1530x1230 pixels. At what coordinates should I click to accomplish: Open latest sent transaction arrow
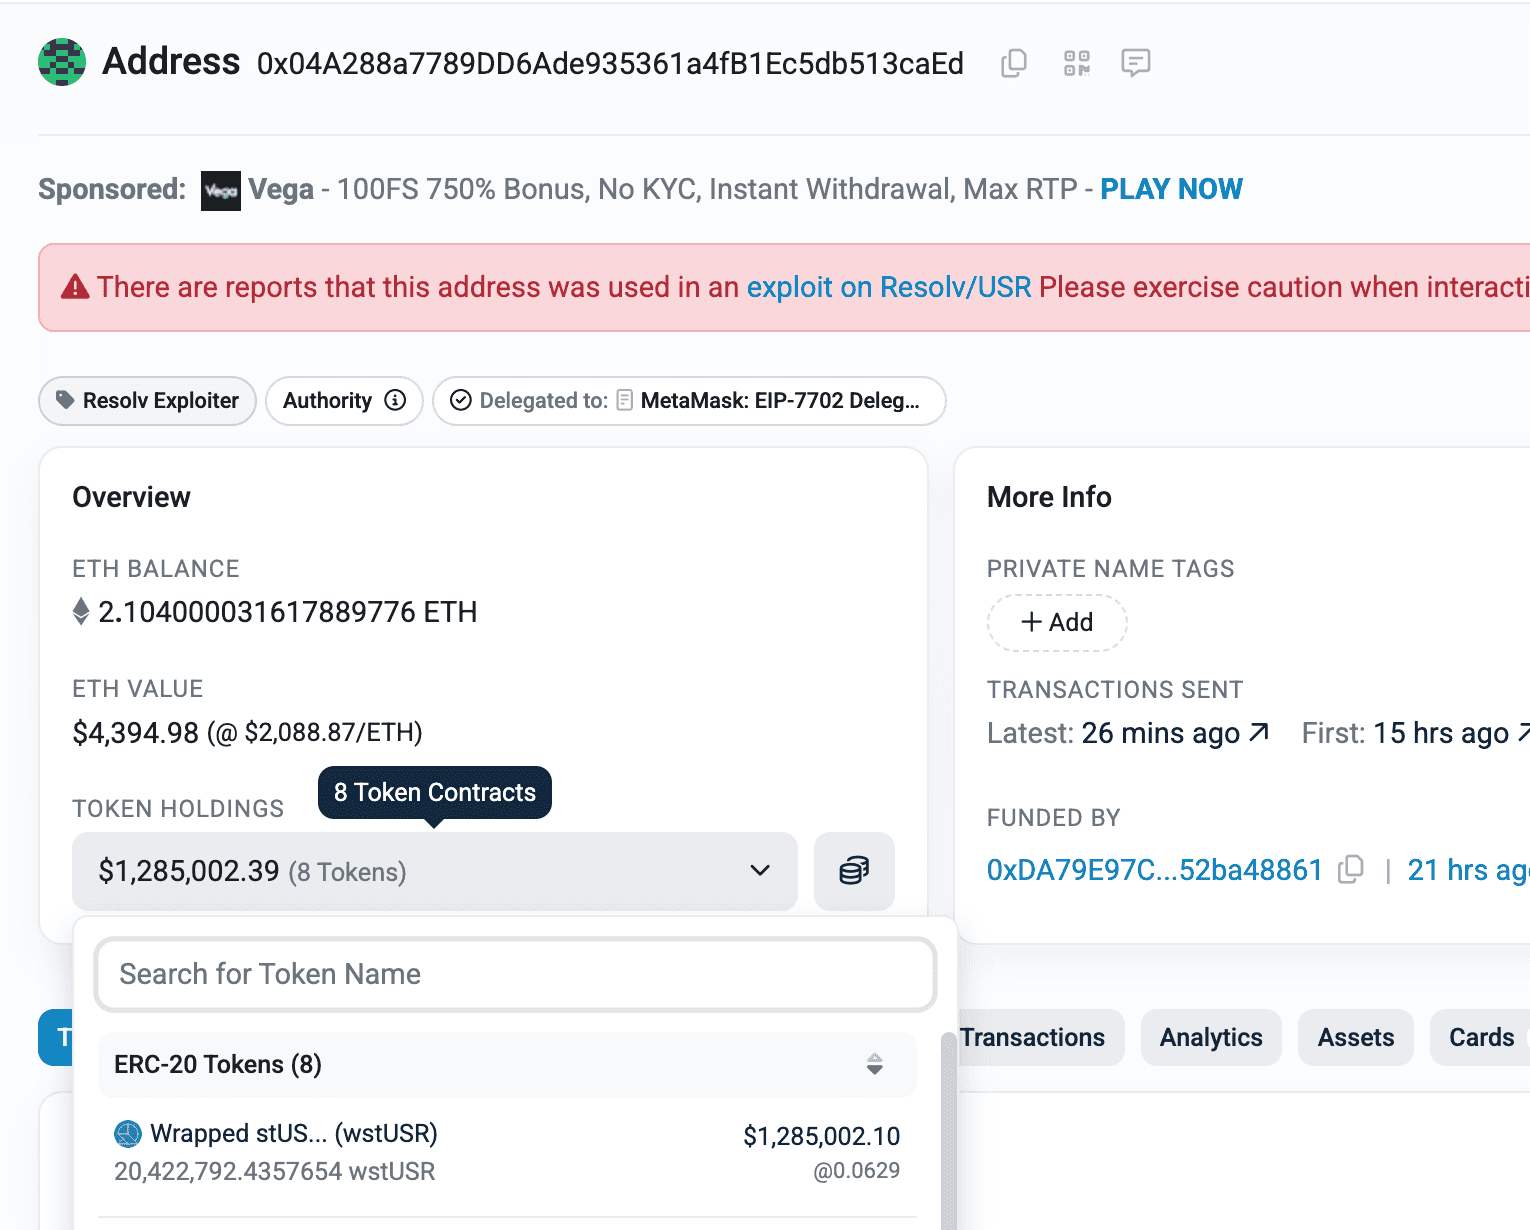pos(1259,733)
